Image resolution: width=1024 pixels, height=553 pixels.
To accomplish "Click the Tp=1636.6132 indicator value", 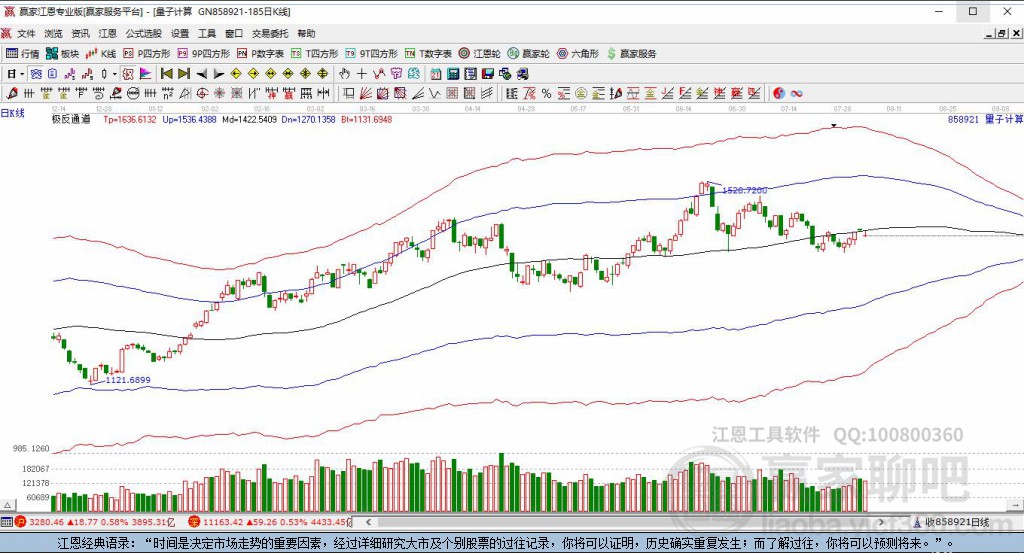I will pos(130,119).
